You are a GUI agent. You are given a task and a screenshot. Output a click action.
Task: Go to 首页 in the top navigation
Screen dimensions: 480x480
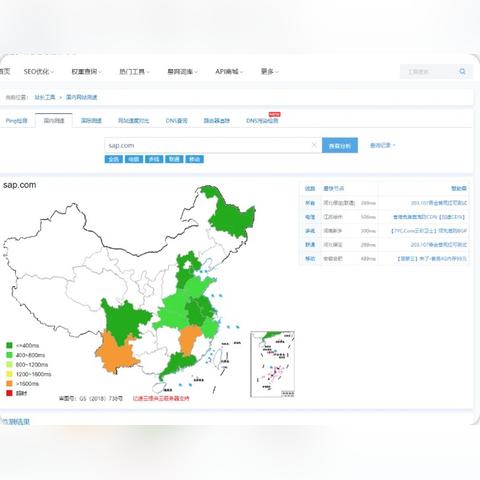click(x=5, y=72)
